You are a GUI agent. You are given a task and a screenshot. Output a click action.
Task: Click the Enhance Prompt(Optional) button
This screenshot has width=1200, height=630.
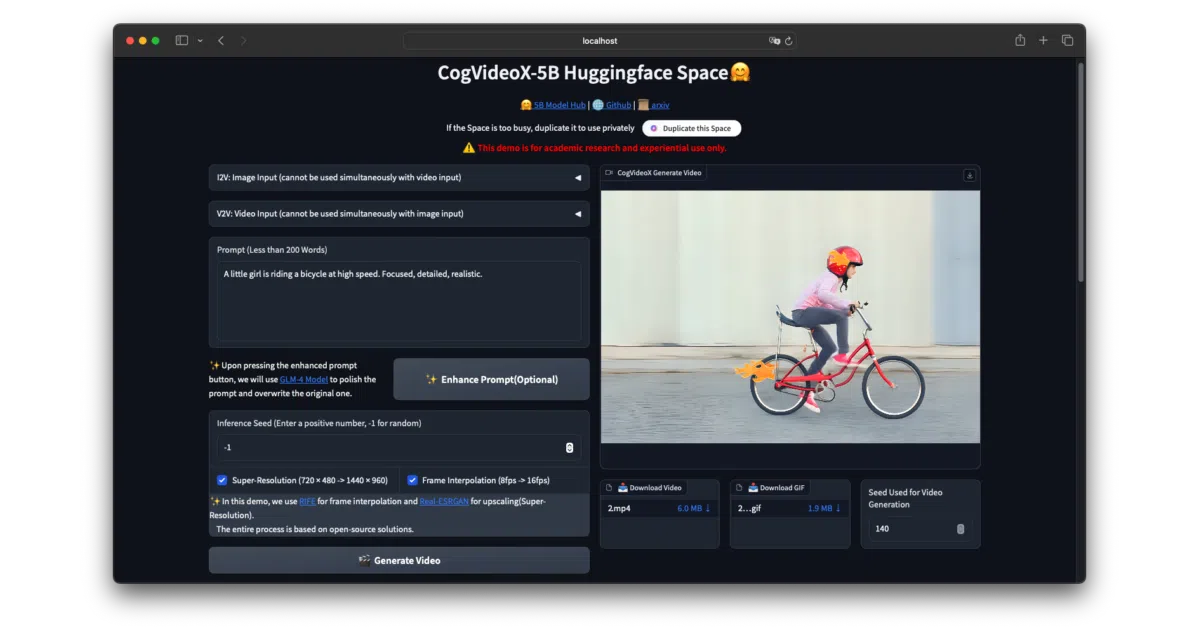point(491,379)
